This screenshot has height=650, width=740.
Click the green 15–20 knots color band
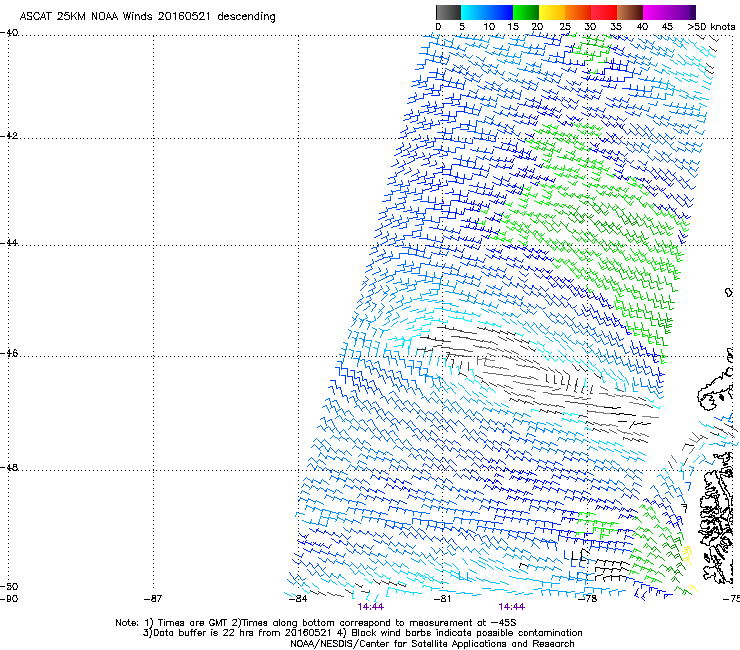[x=526, y=12]
